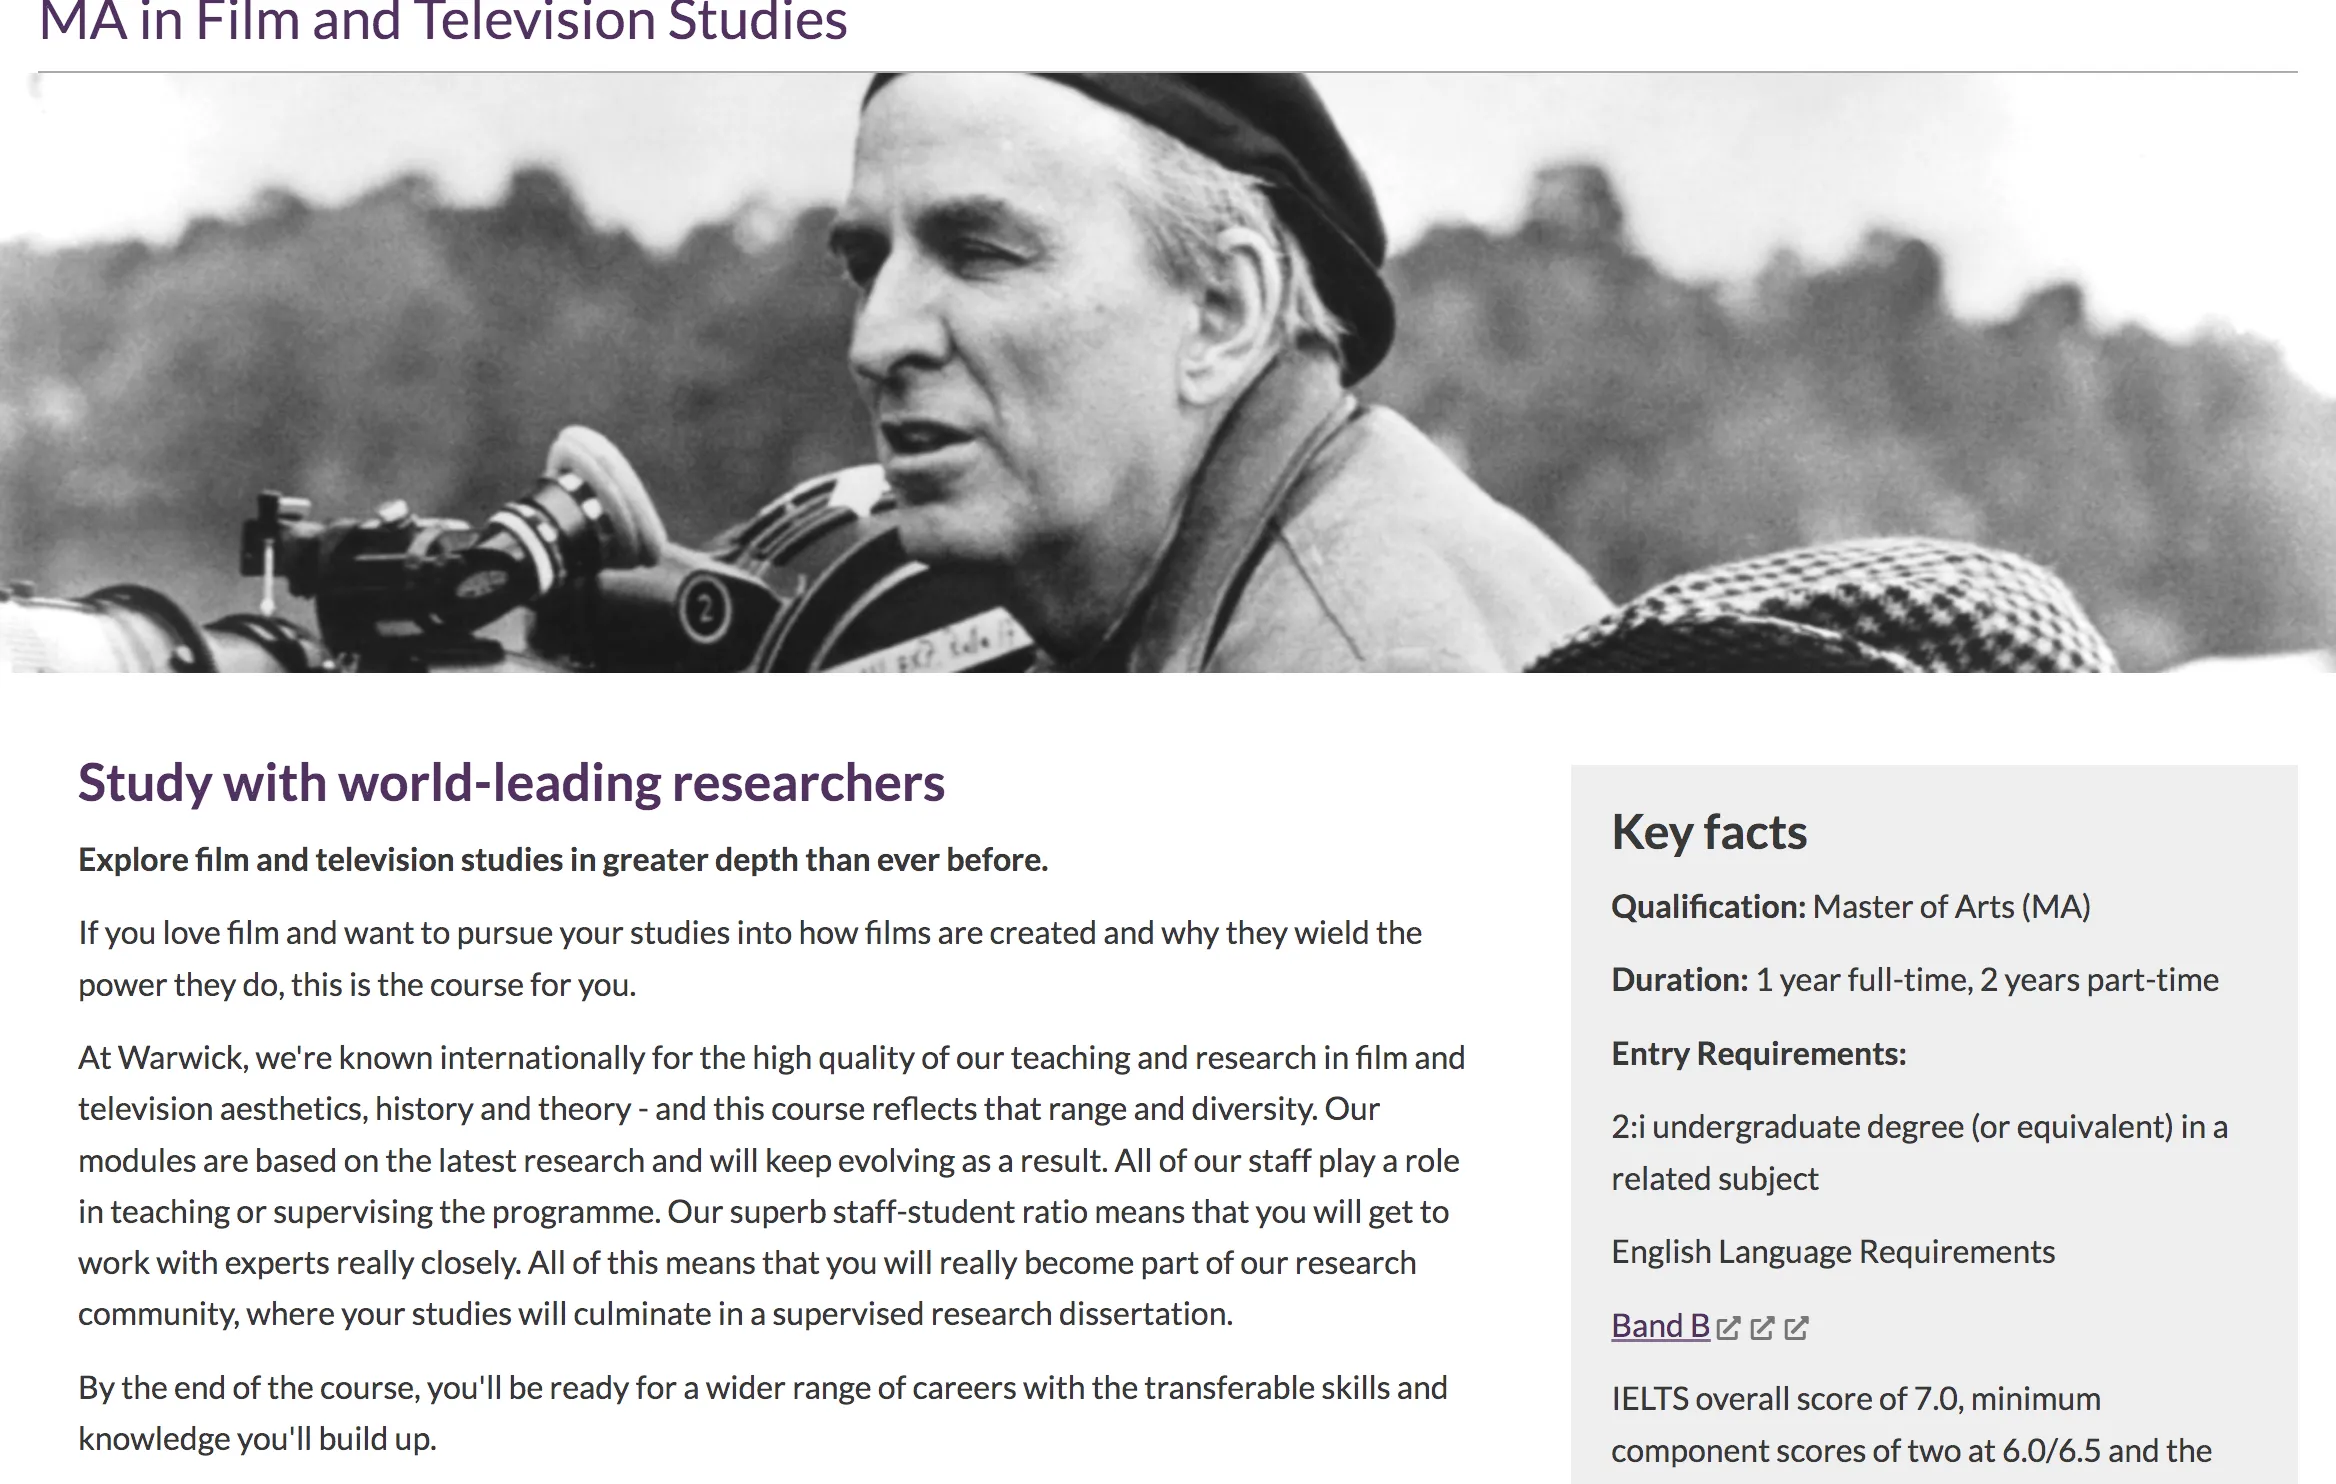Click the "English Language Requirements" text
Screen dimensions: 2336x1484
click(x=1833, y=1252)
